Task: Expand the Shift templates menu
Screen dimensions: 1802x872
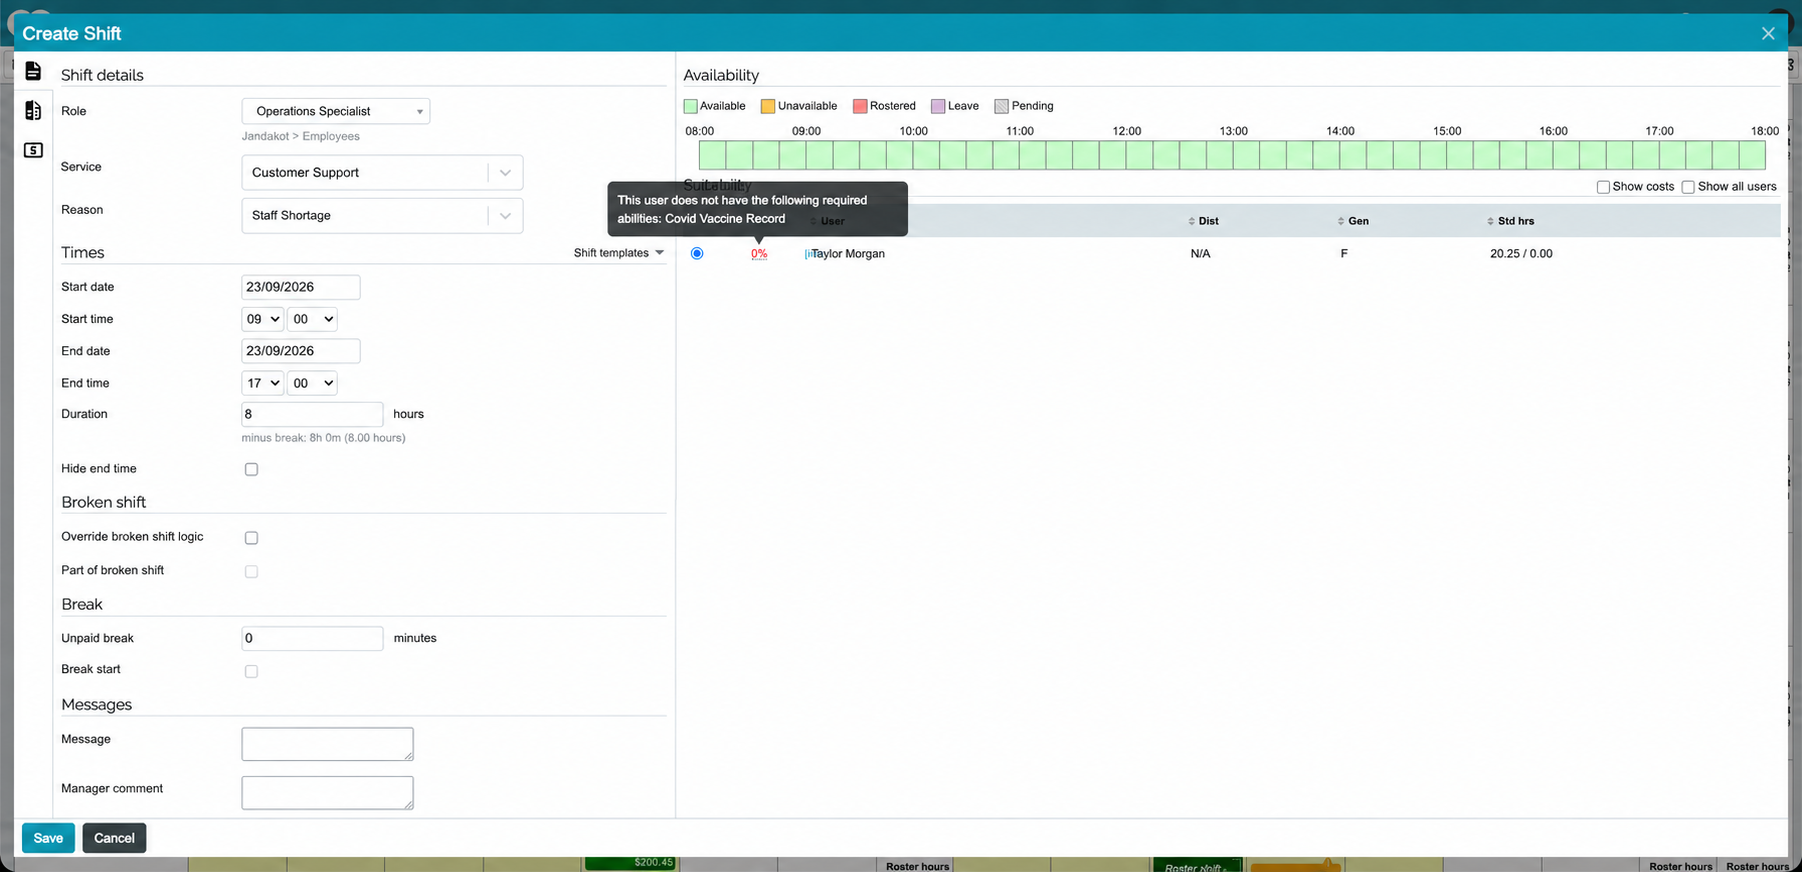Action: (619, 253)
